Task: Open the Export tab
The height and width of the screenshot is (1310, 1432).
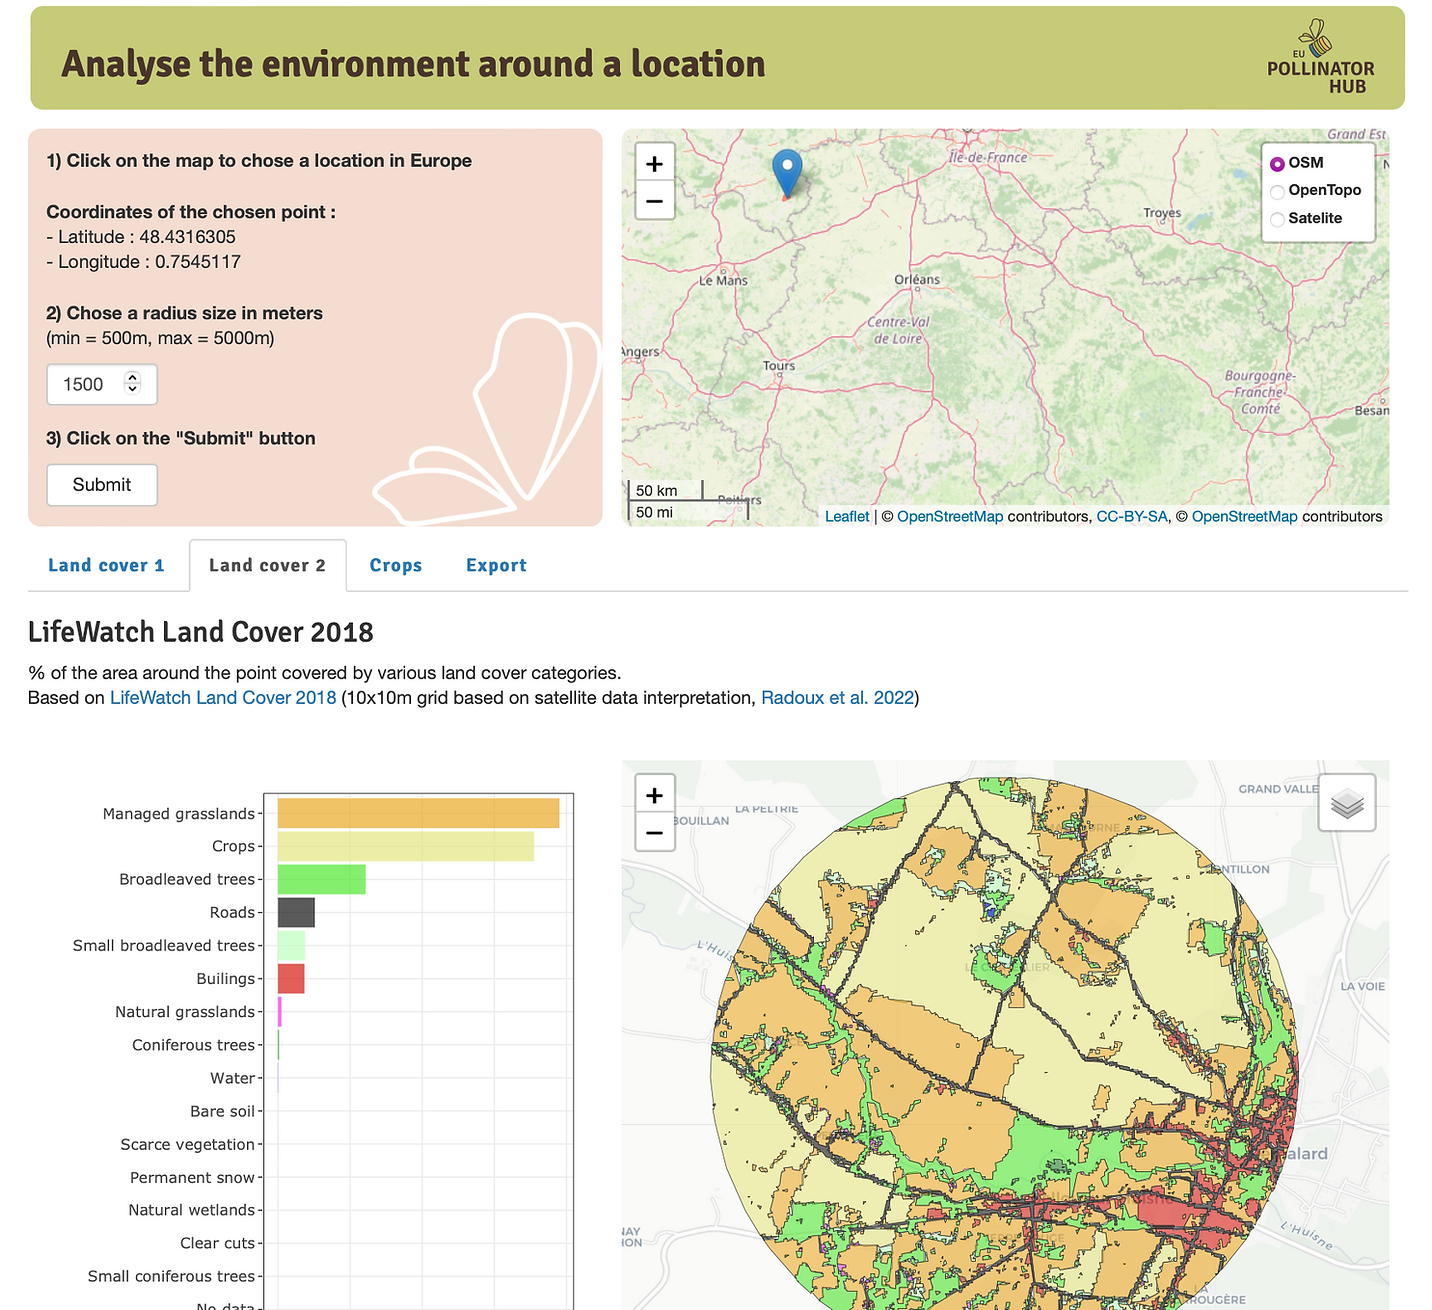Action: [x=496, y=565]
